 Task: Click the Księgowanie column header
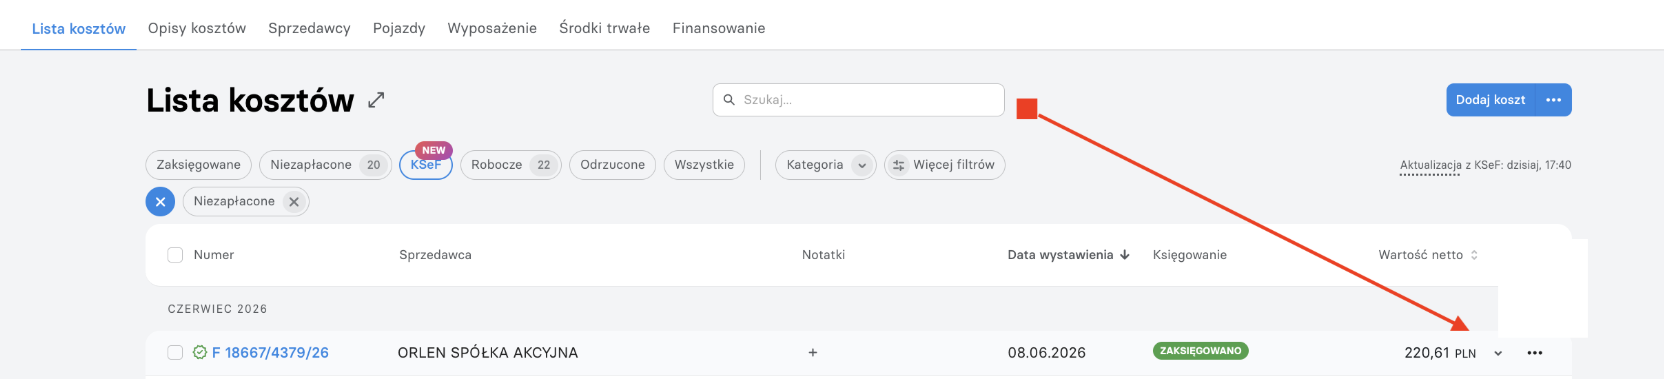pyautogui.click(x=1189, y=255)
